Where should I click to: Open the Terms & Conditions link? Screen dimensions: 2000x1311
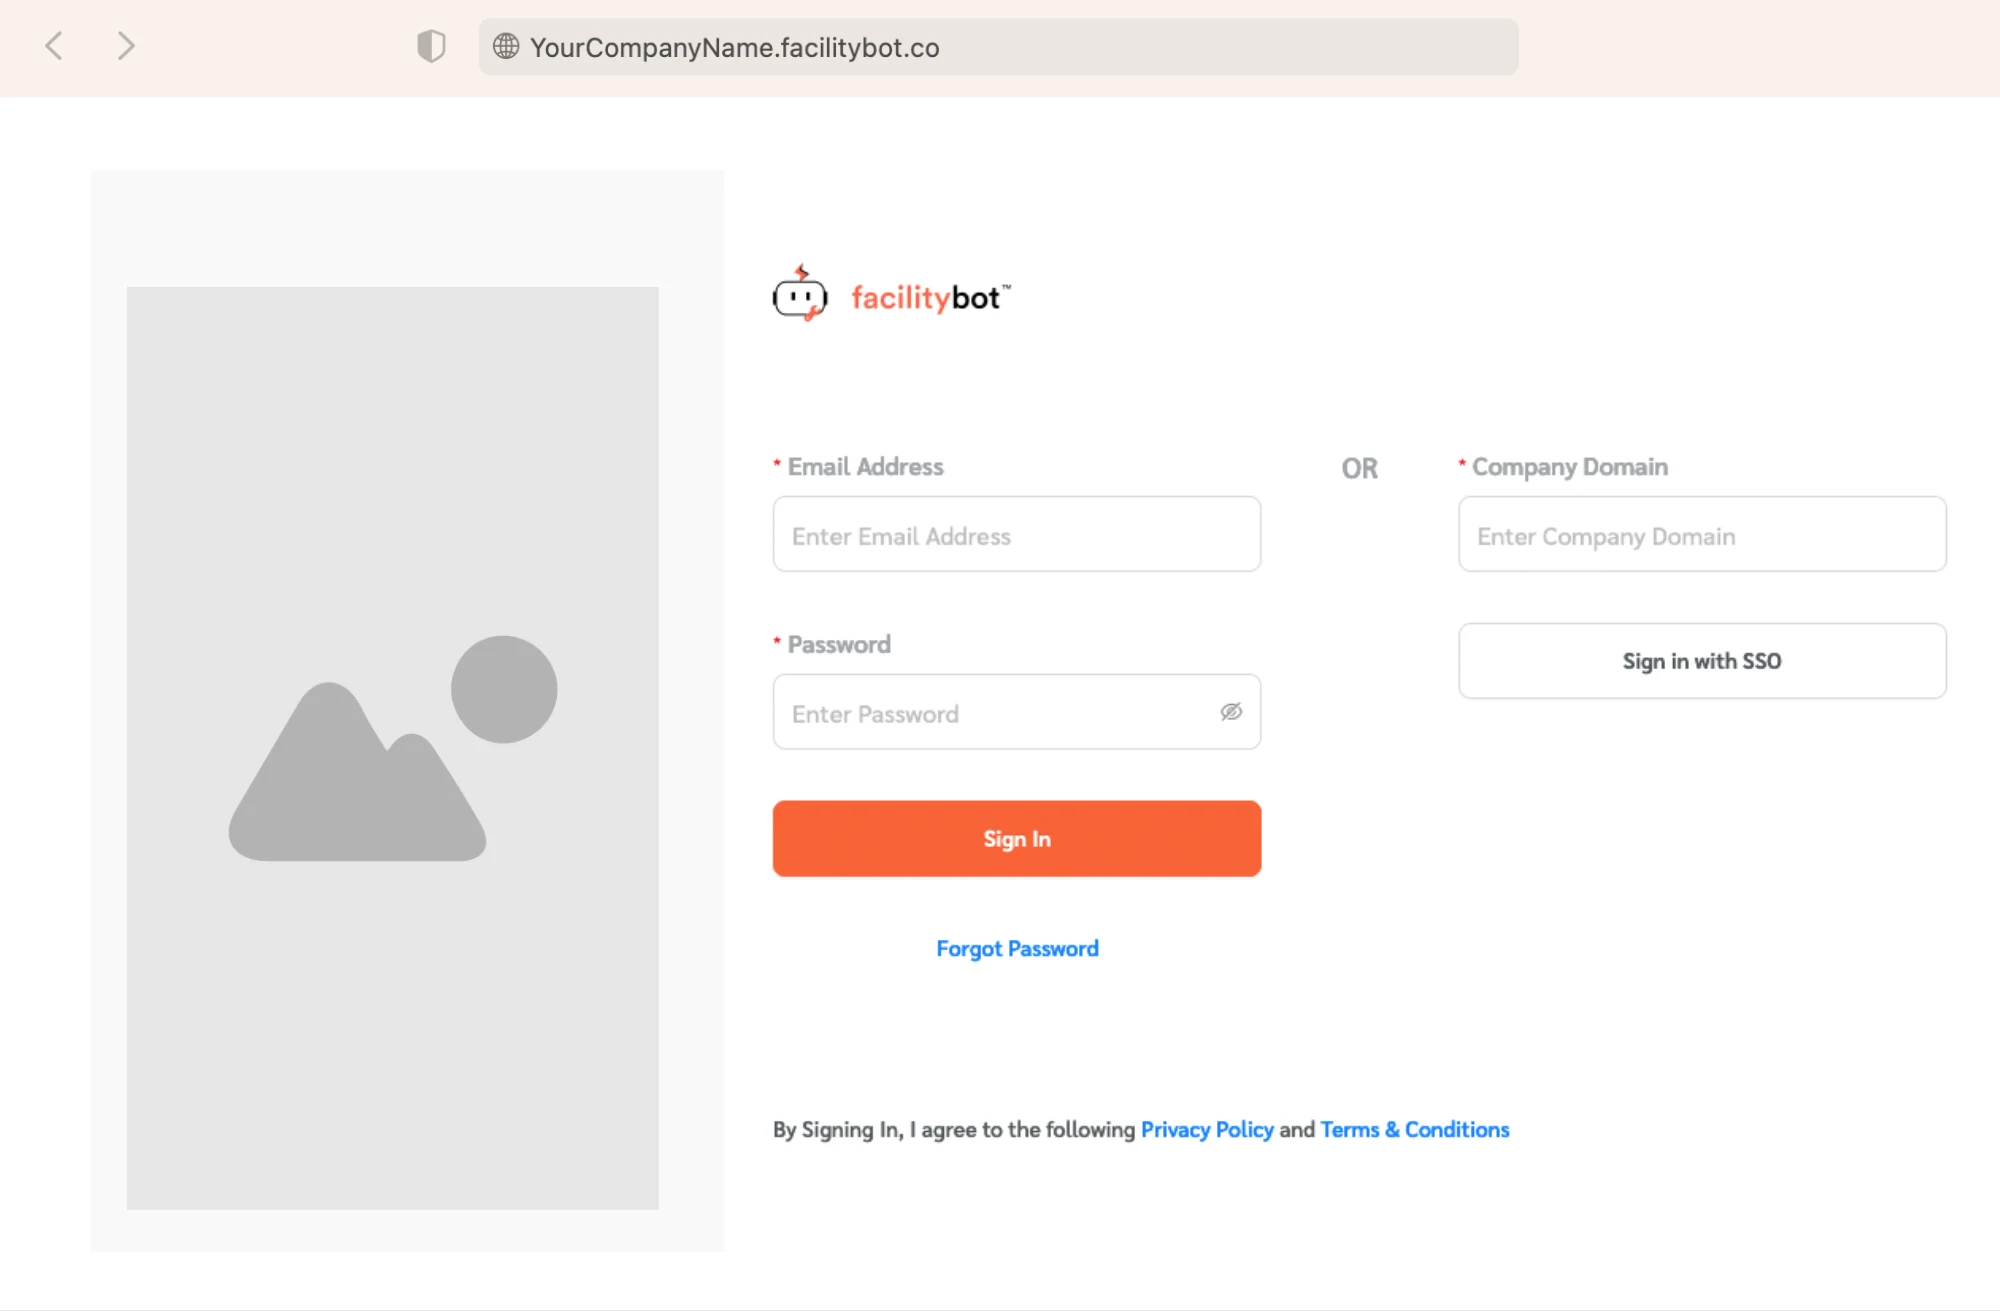[x=1414, y=1130]
